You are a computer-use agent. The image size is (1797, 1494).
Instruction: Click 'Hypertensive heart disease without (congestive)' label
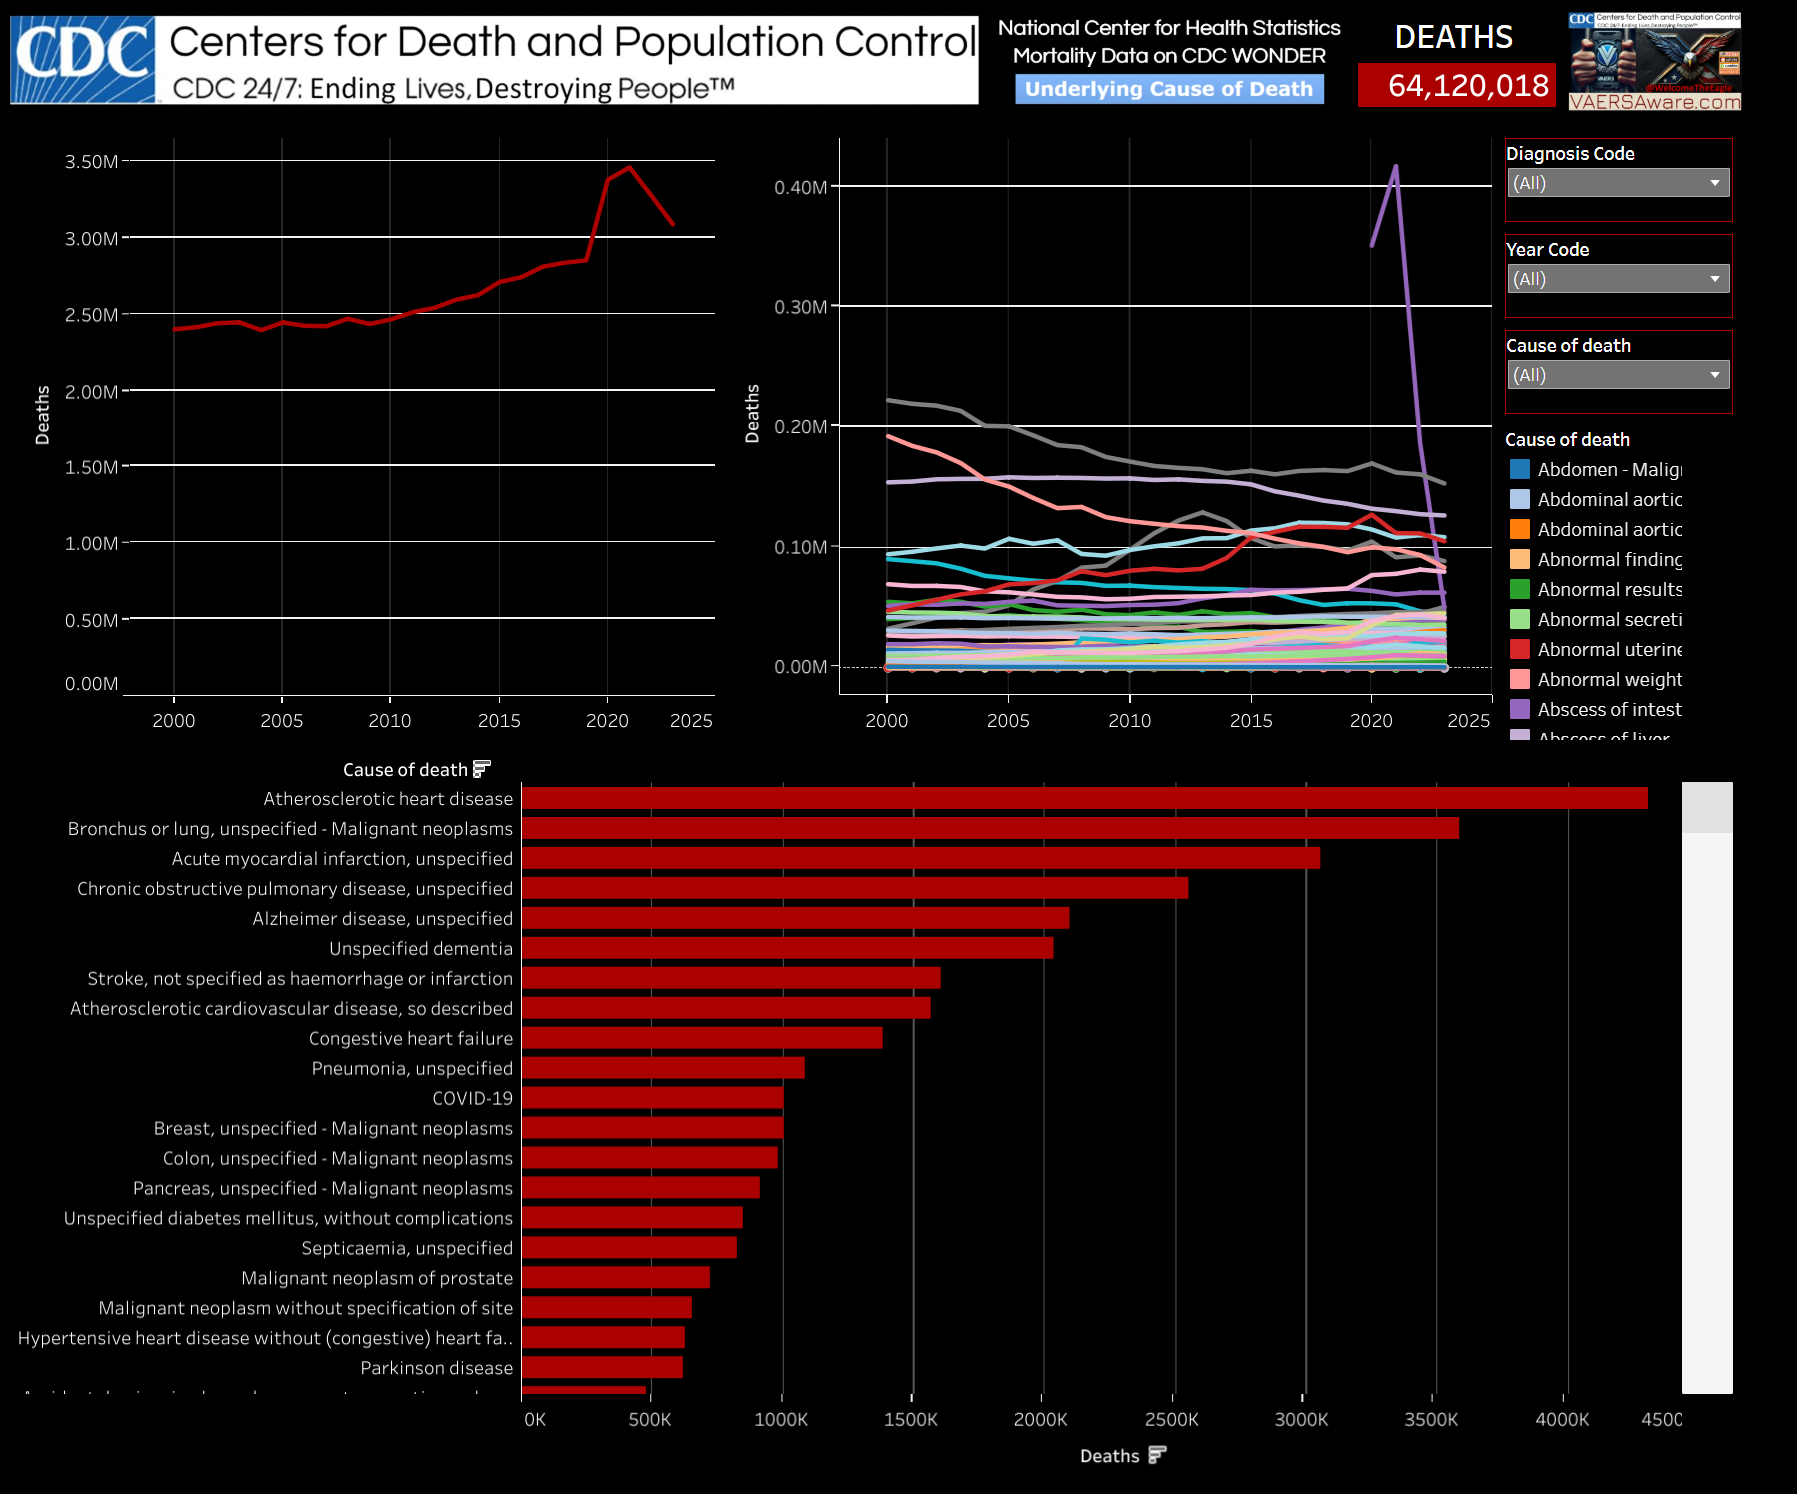coord(265,1338)
